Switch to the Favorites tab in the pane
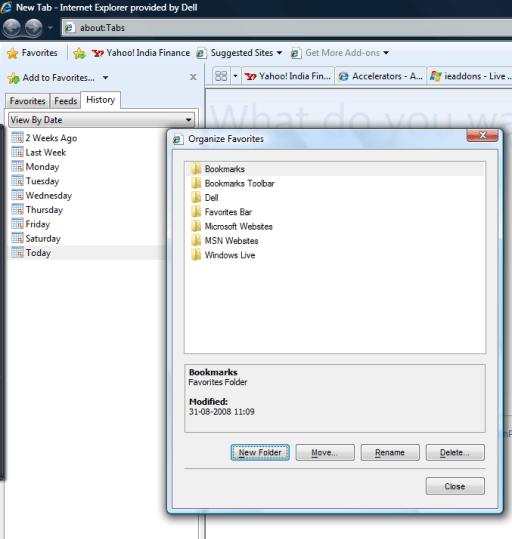The width and height of the screenshot is (512, 539). coord(28,101)
